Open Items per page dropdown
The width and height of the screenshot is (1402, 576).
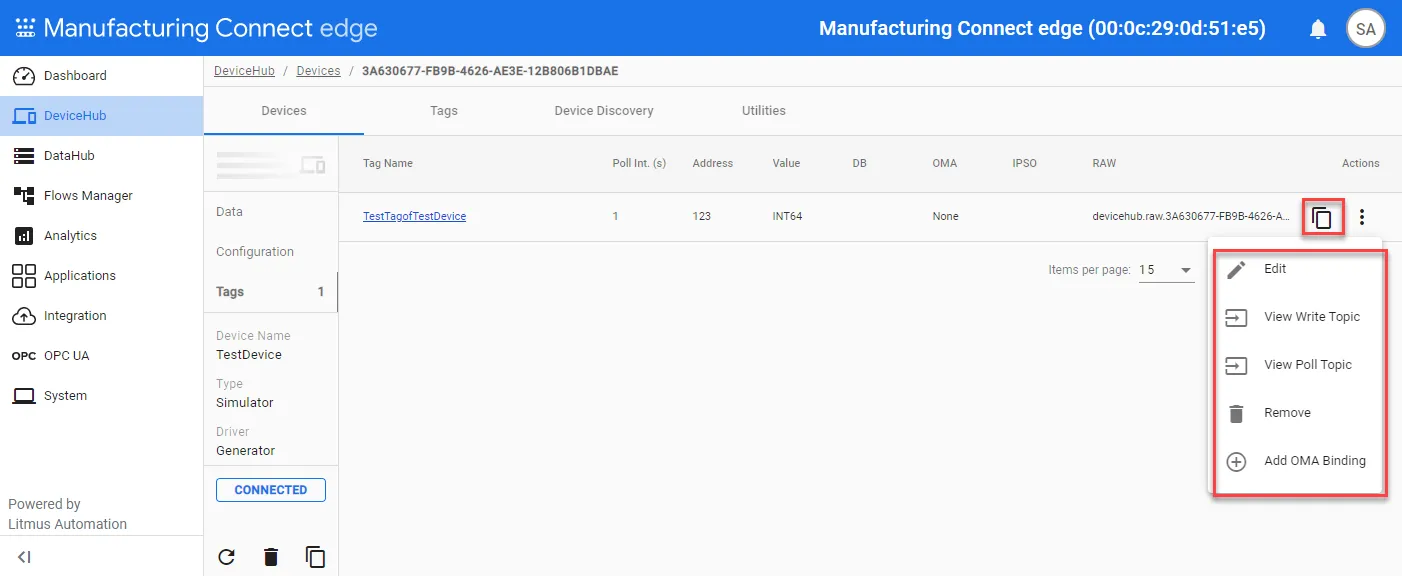(1166, 270)
